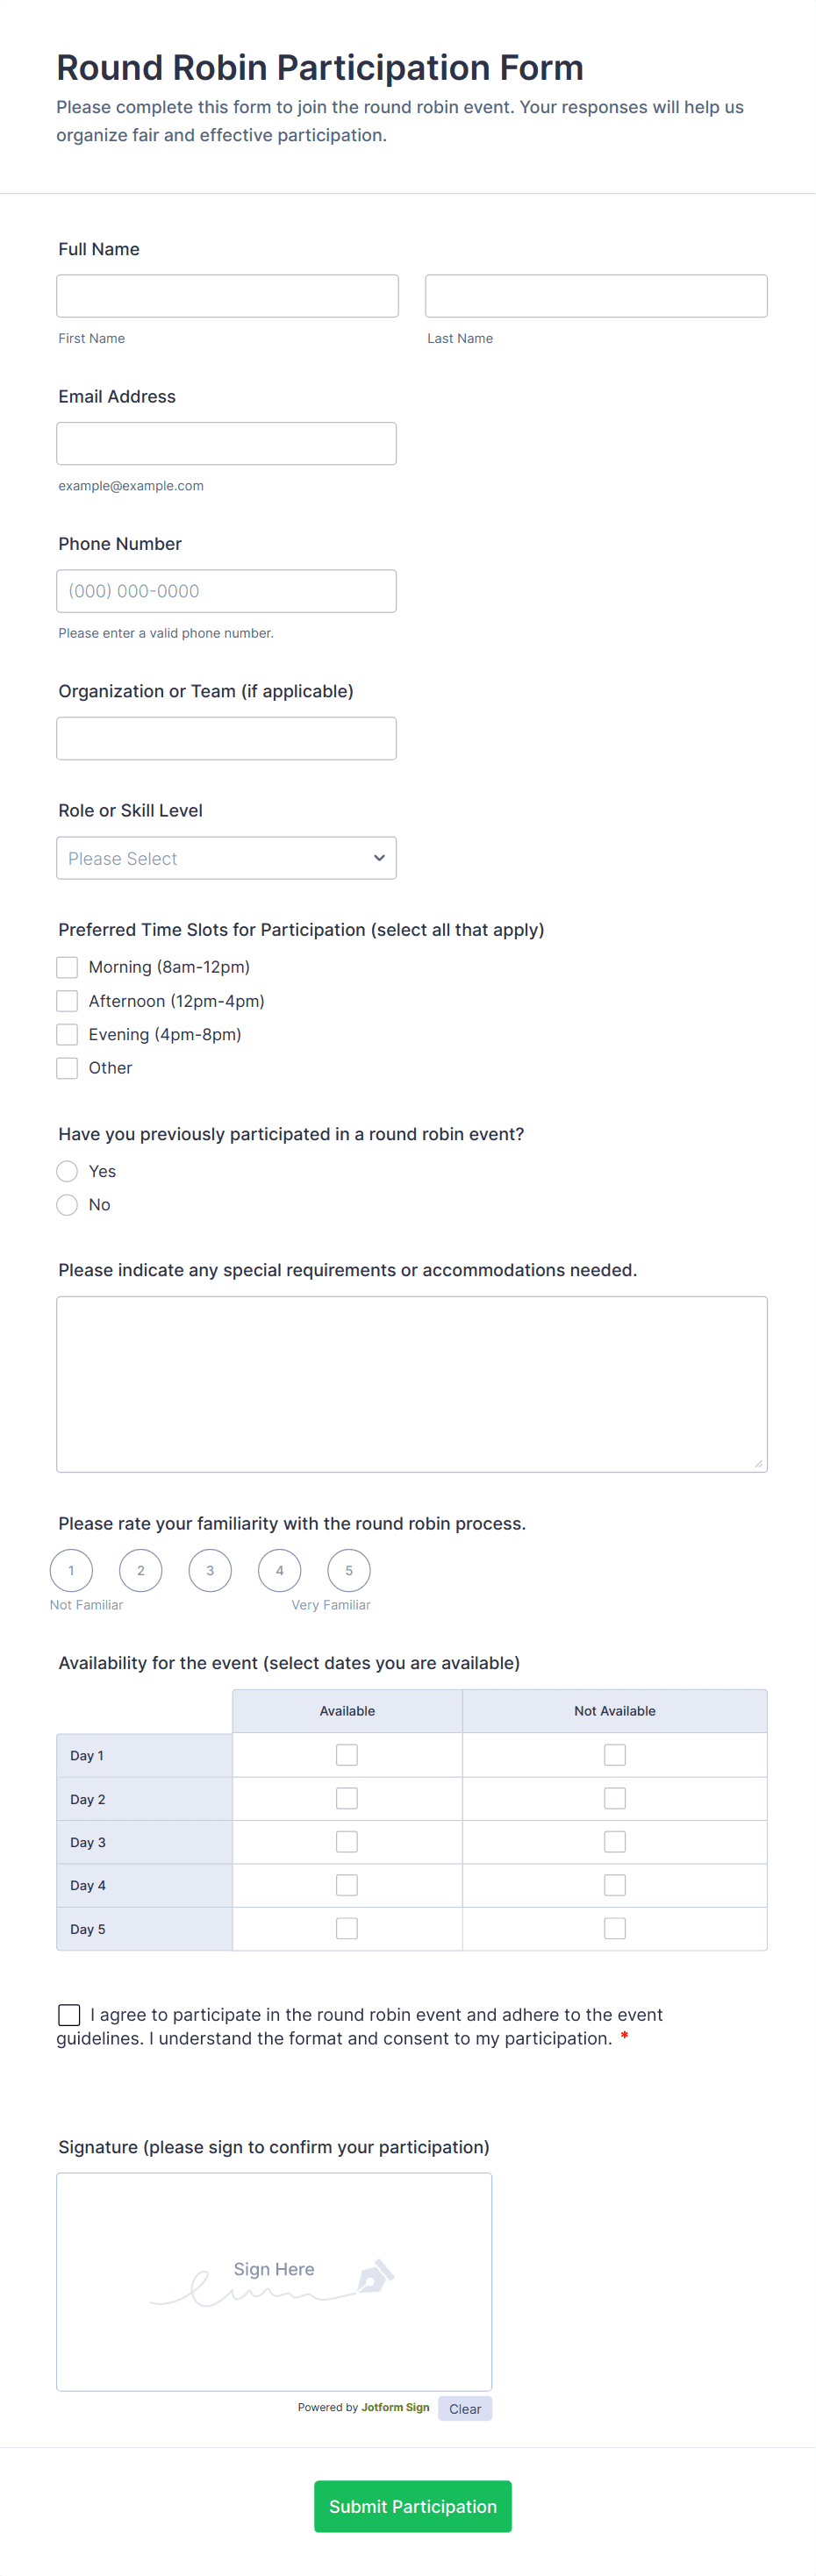Select the Very Familiar rating of 5

click(349, 1570)
